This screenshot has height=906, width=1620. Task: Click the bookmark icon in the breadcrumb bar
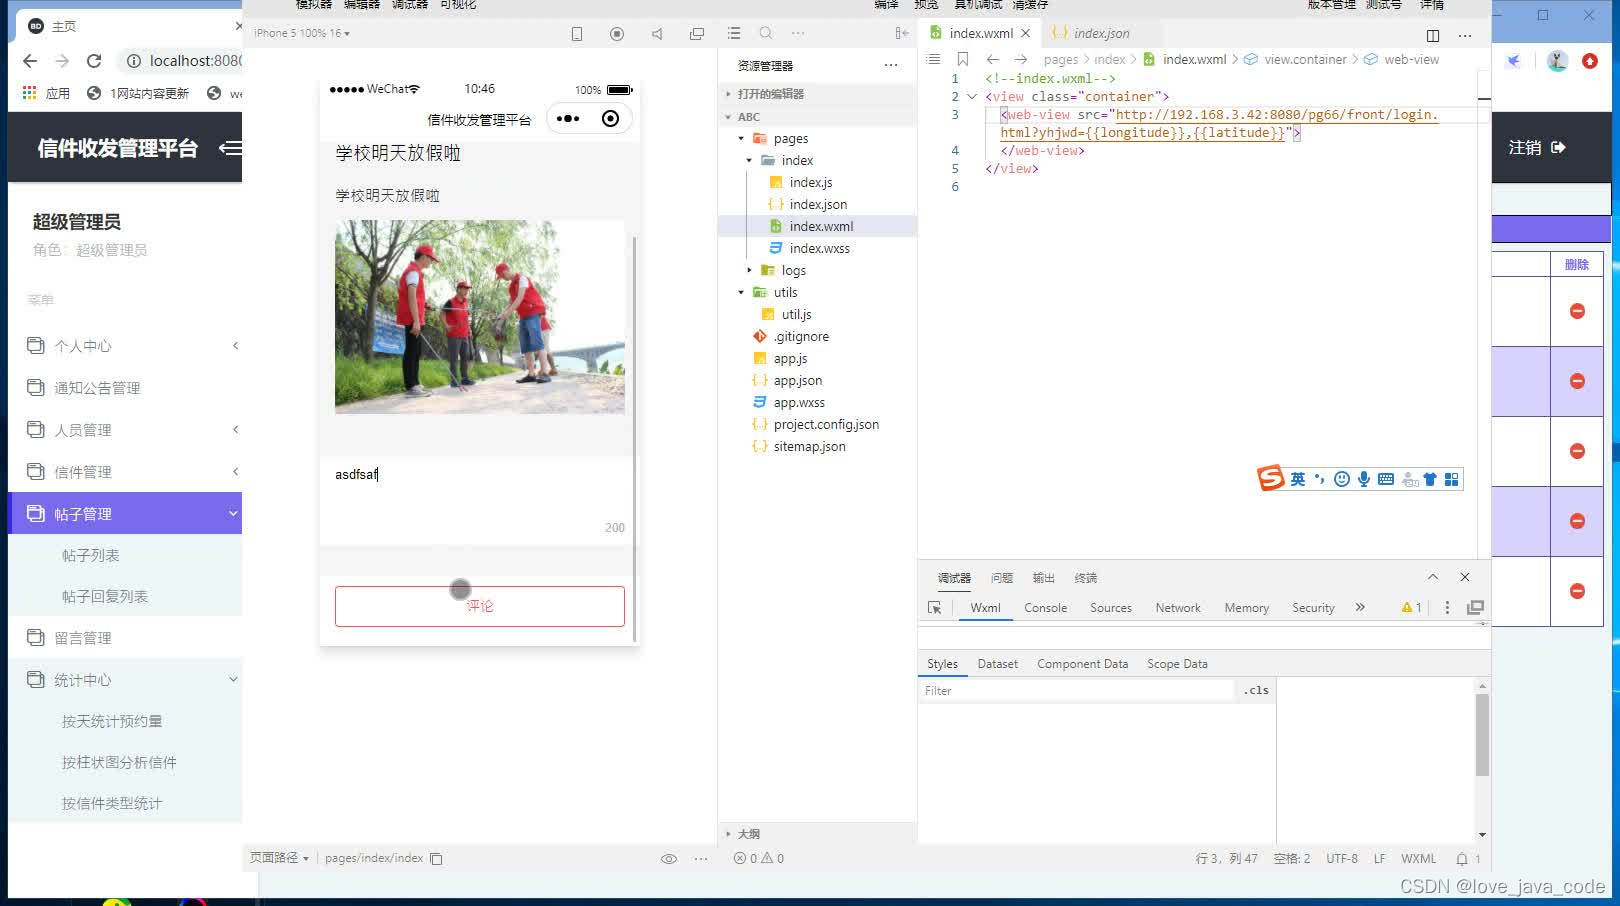(x=963, y=60)
